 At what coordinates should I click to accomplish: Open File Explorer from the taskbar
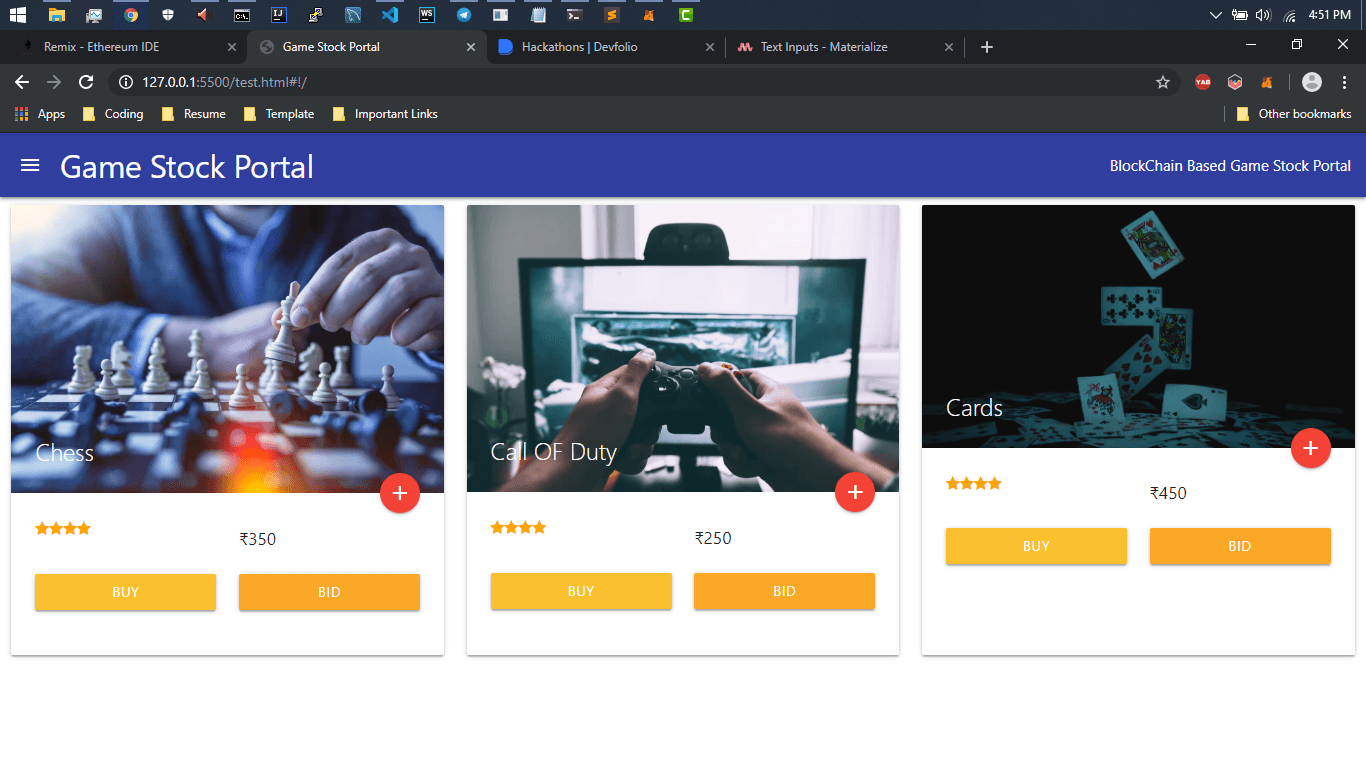pos(57,15)
